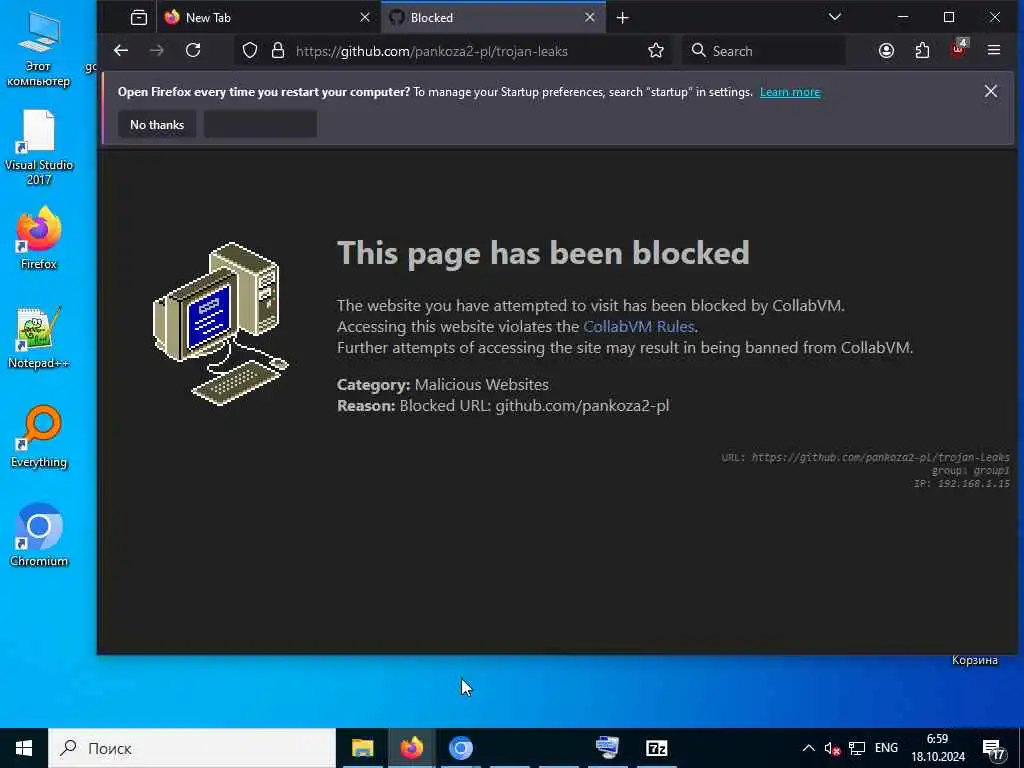This screenshot has width=1024, height=768.
Task: Launch Firefox from the desktop shortcut
Action: pos(39,239)
